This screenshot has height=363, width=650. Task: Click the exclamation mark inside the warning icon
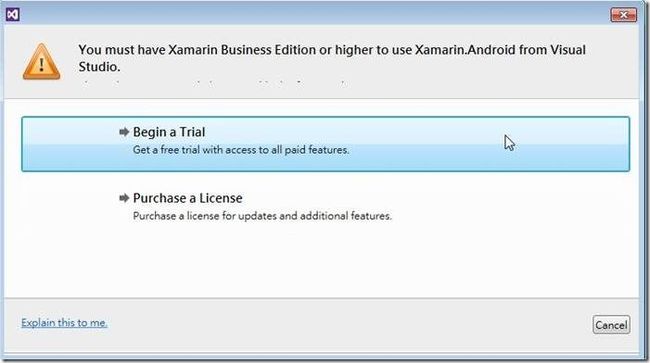(x=41, y=65)
